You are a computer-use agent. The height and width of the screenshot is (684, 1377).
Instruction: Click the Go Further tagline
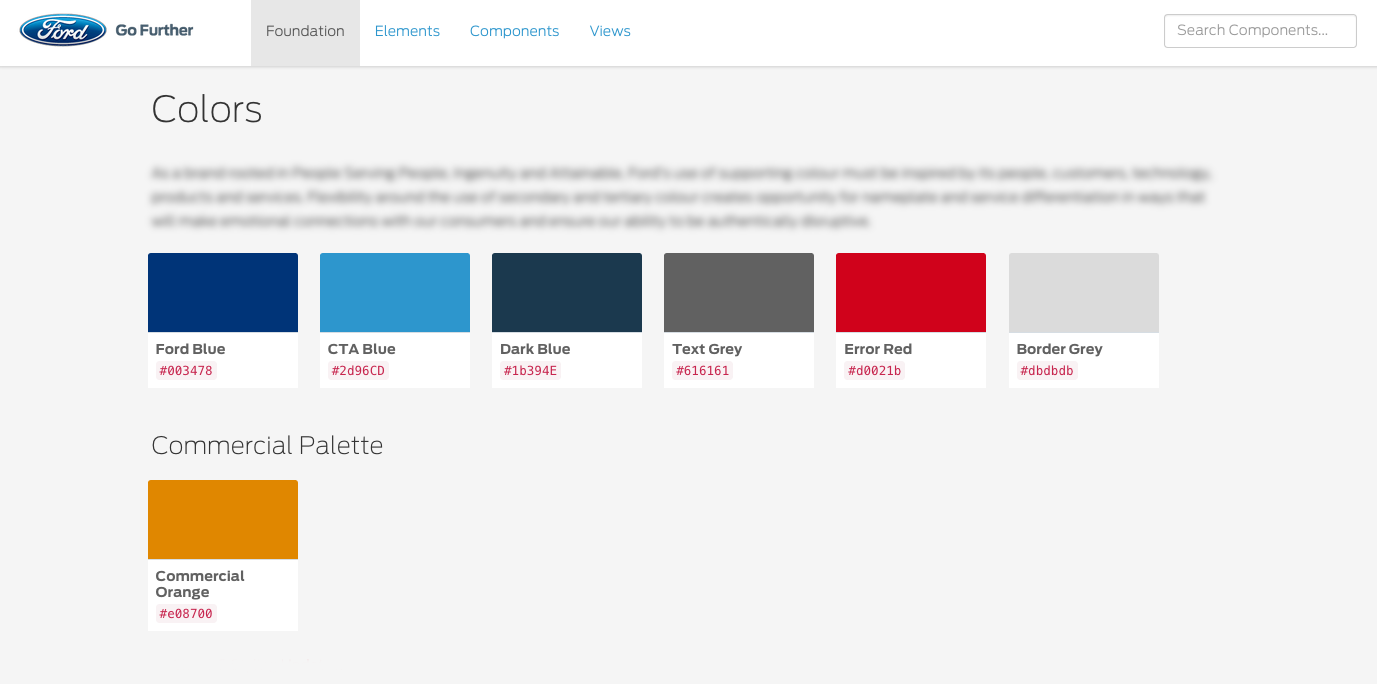tap(154, 30)
